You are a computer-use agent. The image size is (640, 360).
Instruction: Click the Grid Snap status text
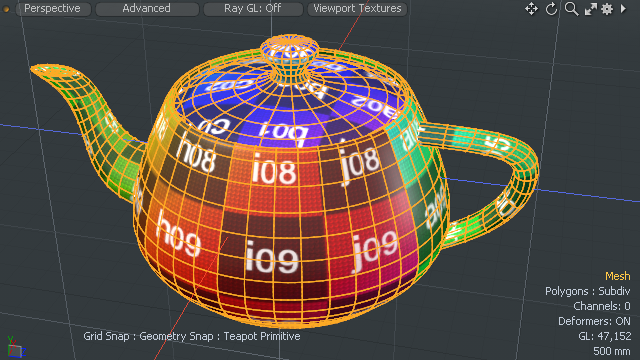[x=106, y=336]
